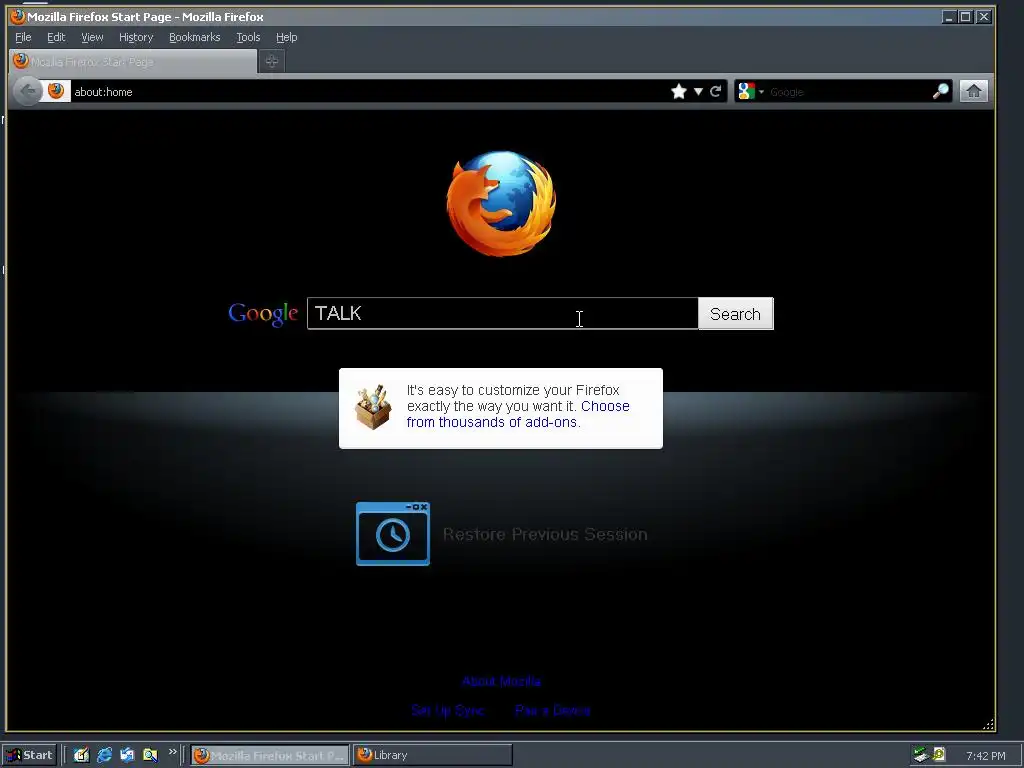Open the History menu
1024x768 pixels.
tap(136, 37)
